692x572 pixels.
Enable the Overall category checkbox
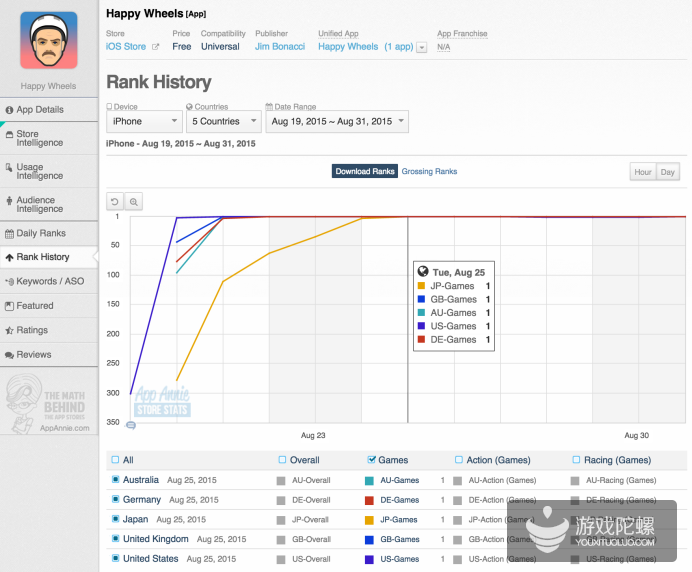point(283,460)
